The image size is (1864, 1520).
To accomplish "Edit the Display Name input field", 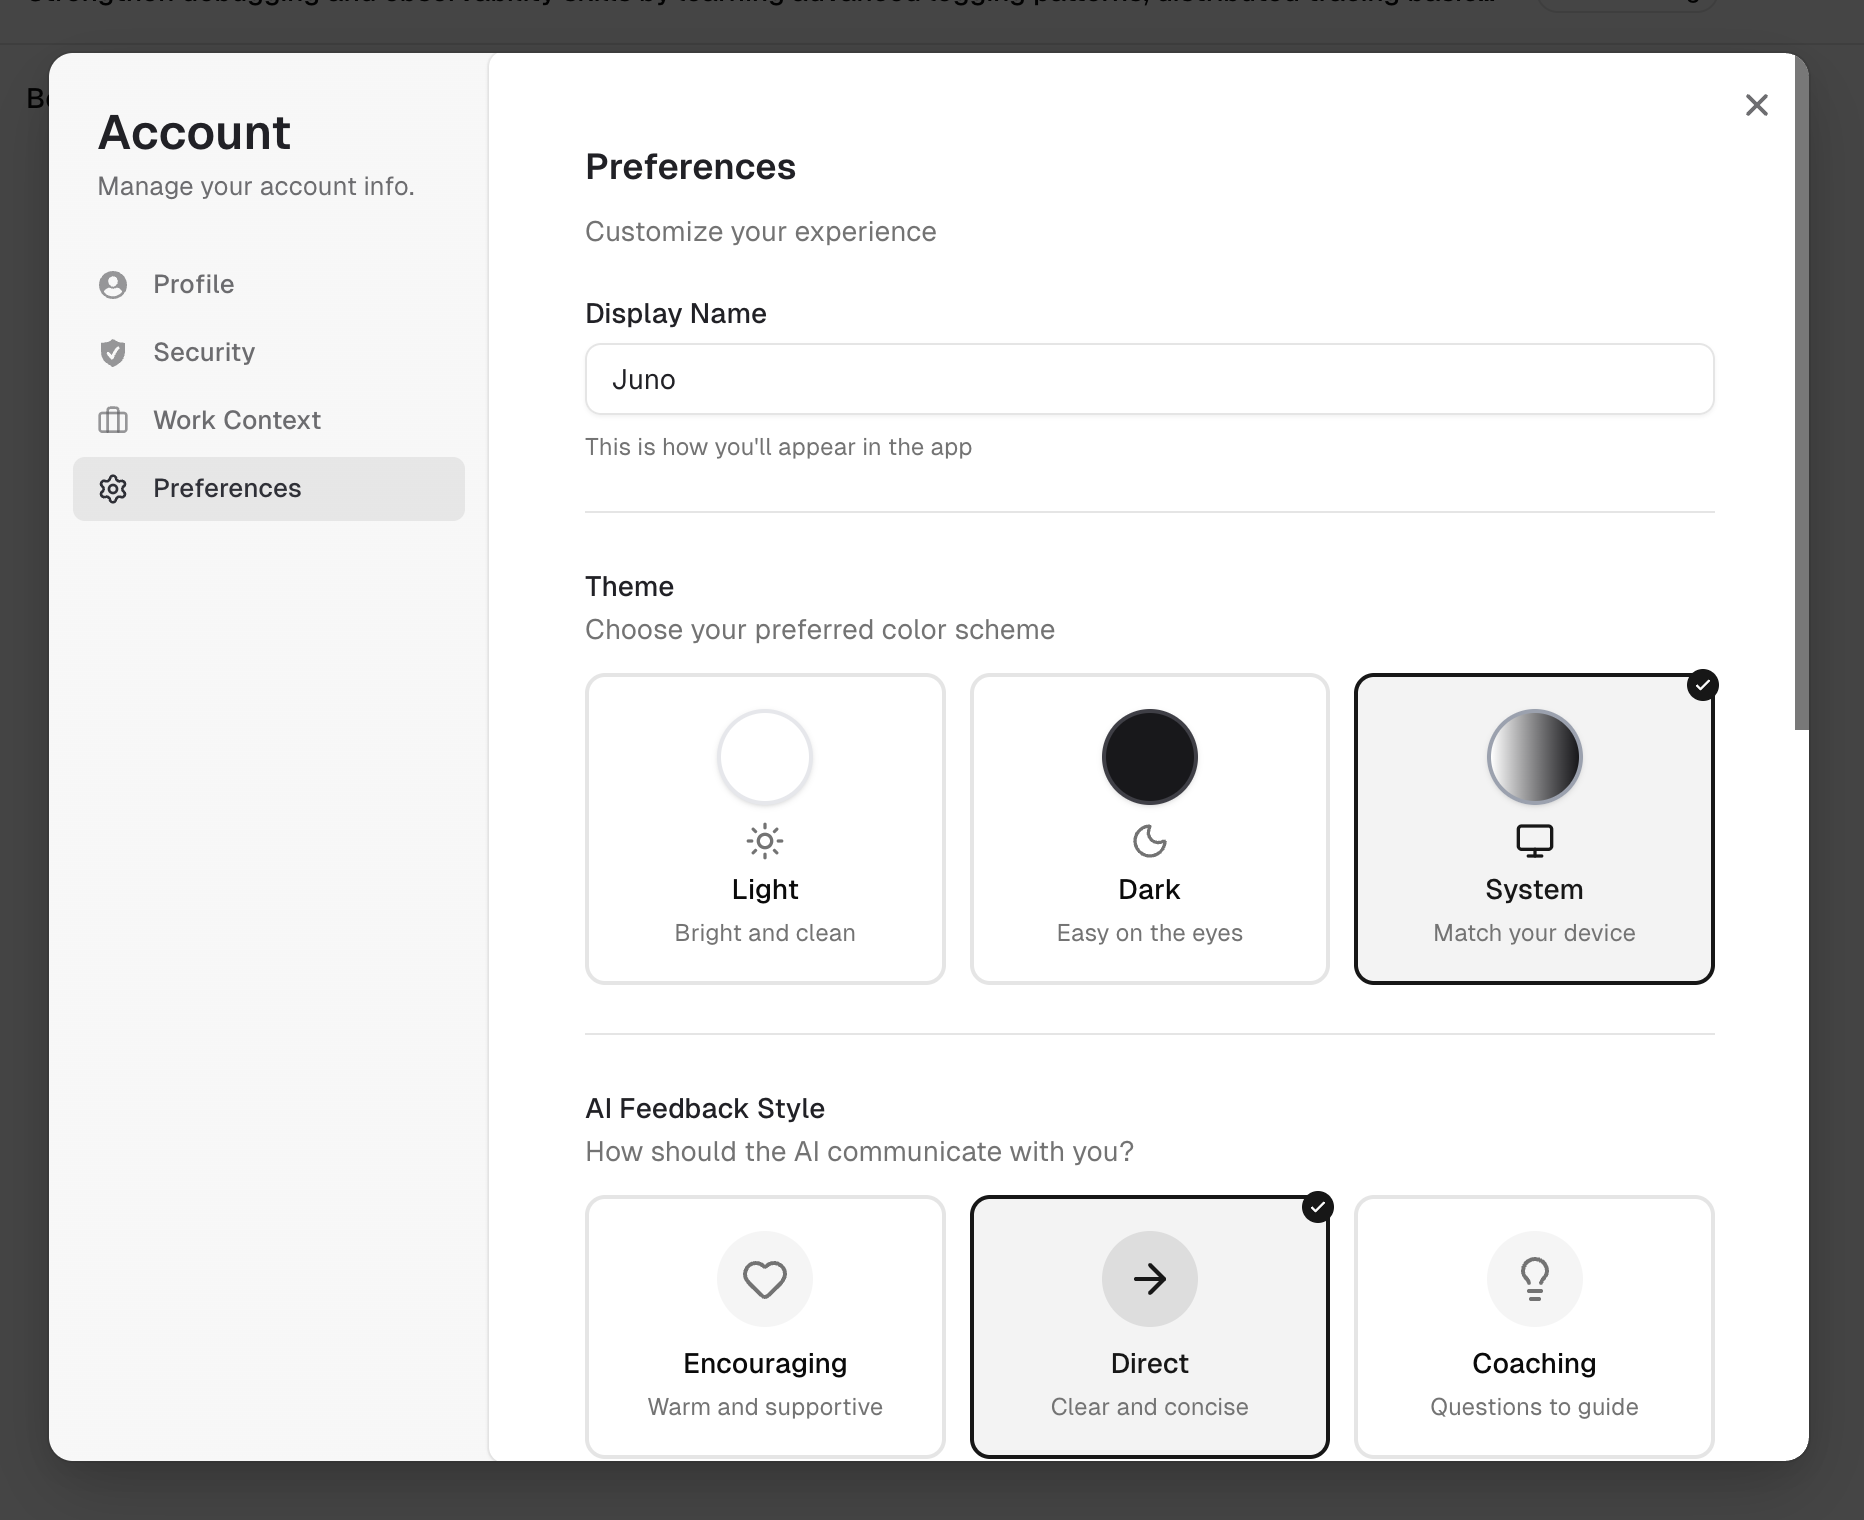I will coord(1149,380).
